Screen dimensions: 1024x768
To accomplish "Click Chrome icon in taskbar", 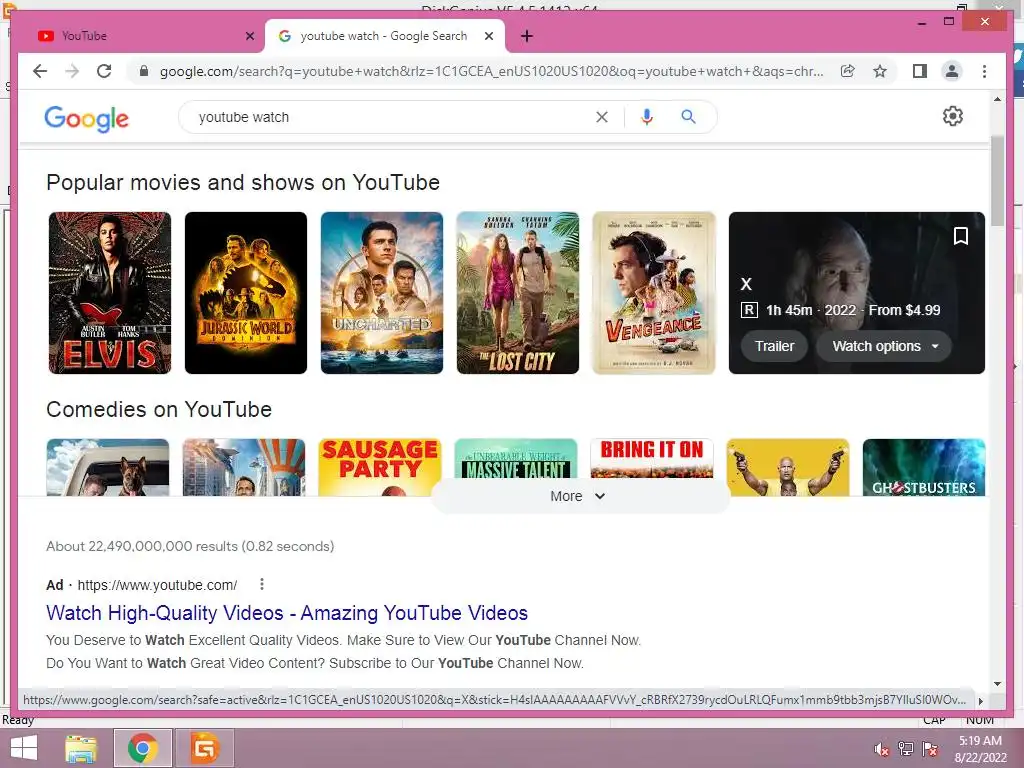I will pyautogui.click(x=143, y=748).
